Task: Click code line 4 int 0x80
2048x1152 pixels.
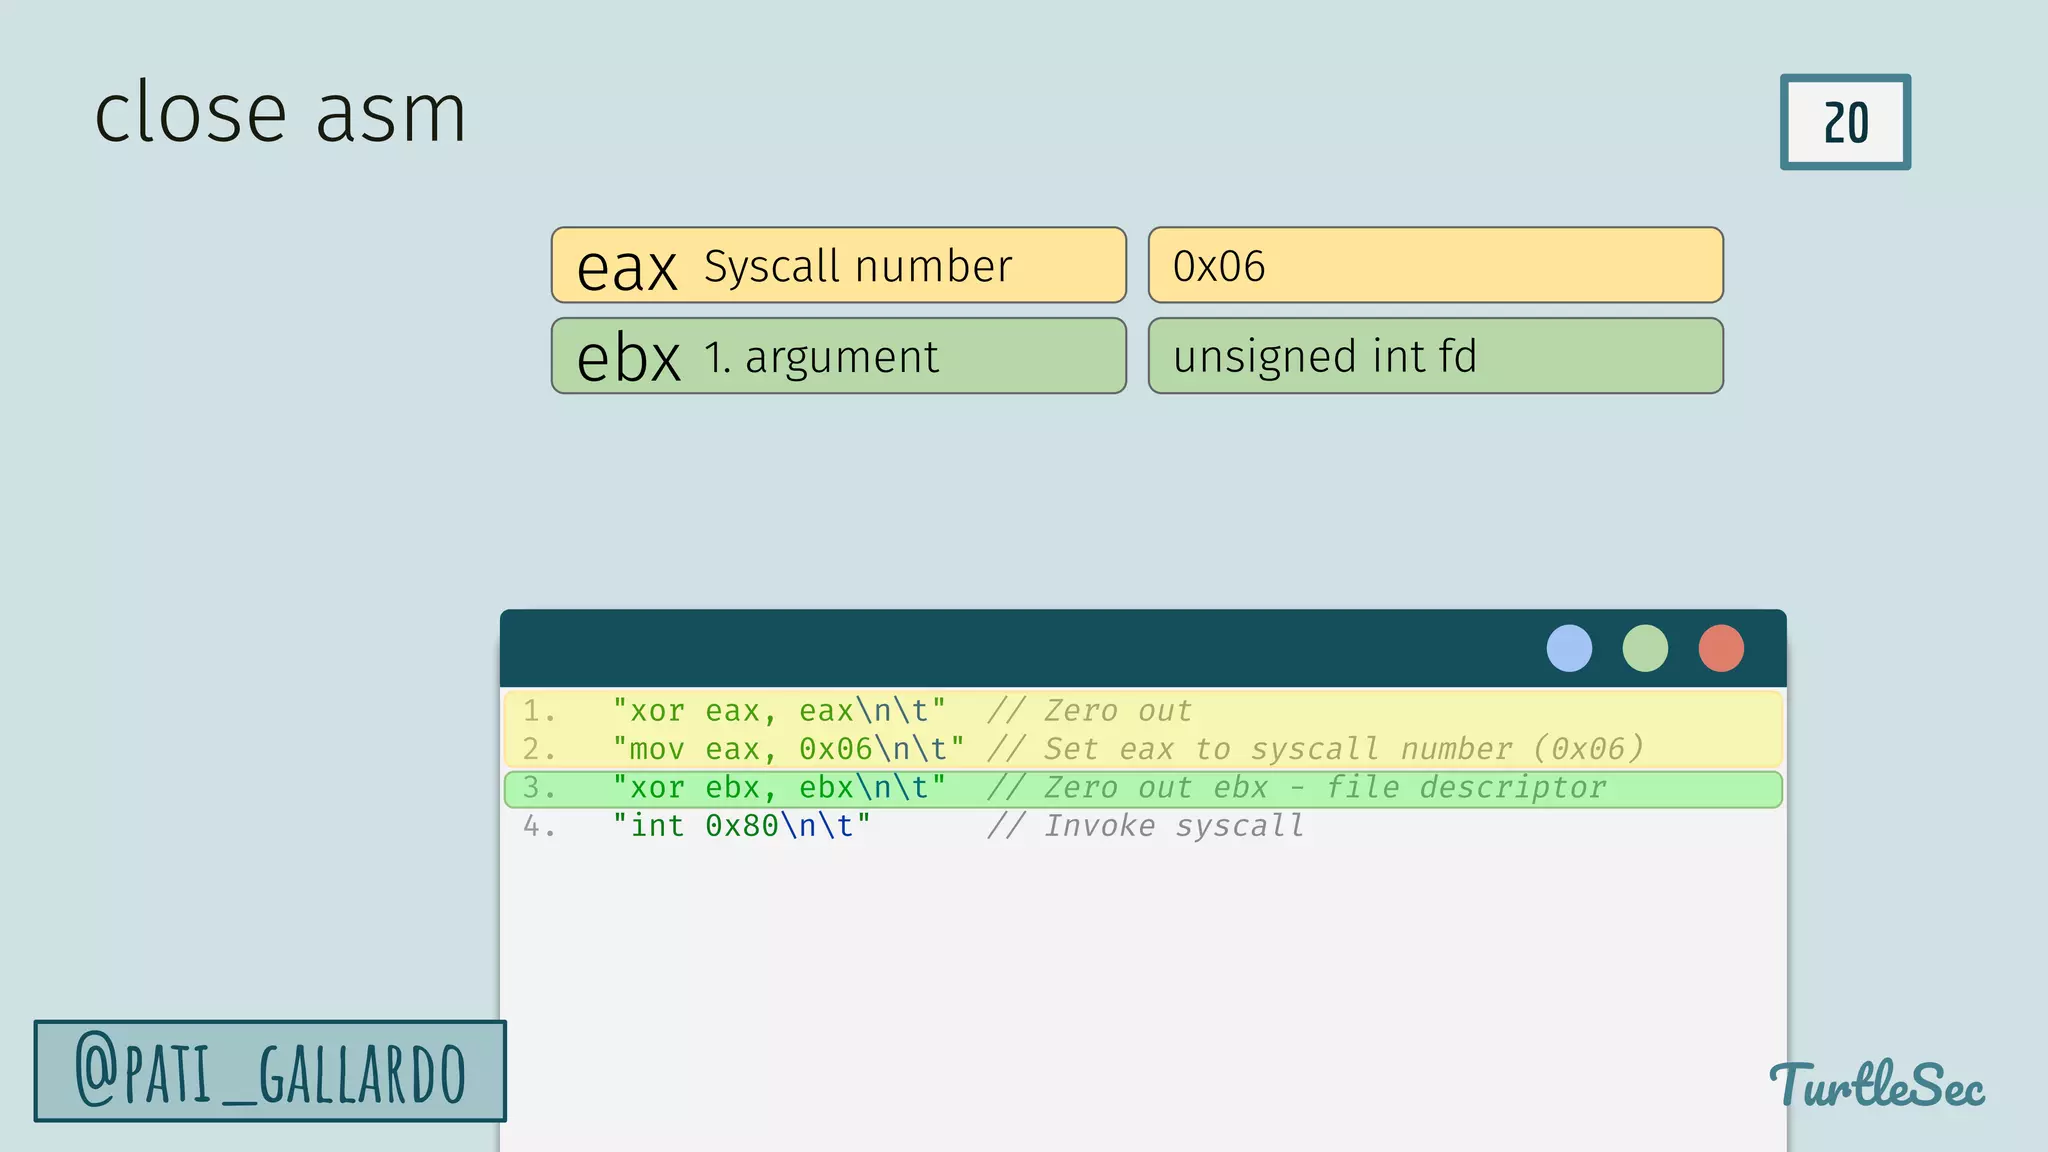Action: click(x=740, y=826)
